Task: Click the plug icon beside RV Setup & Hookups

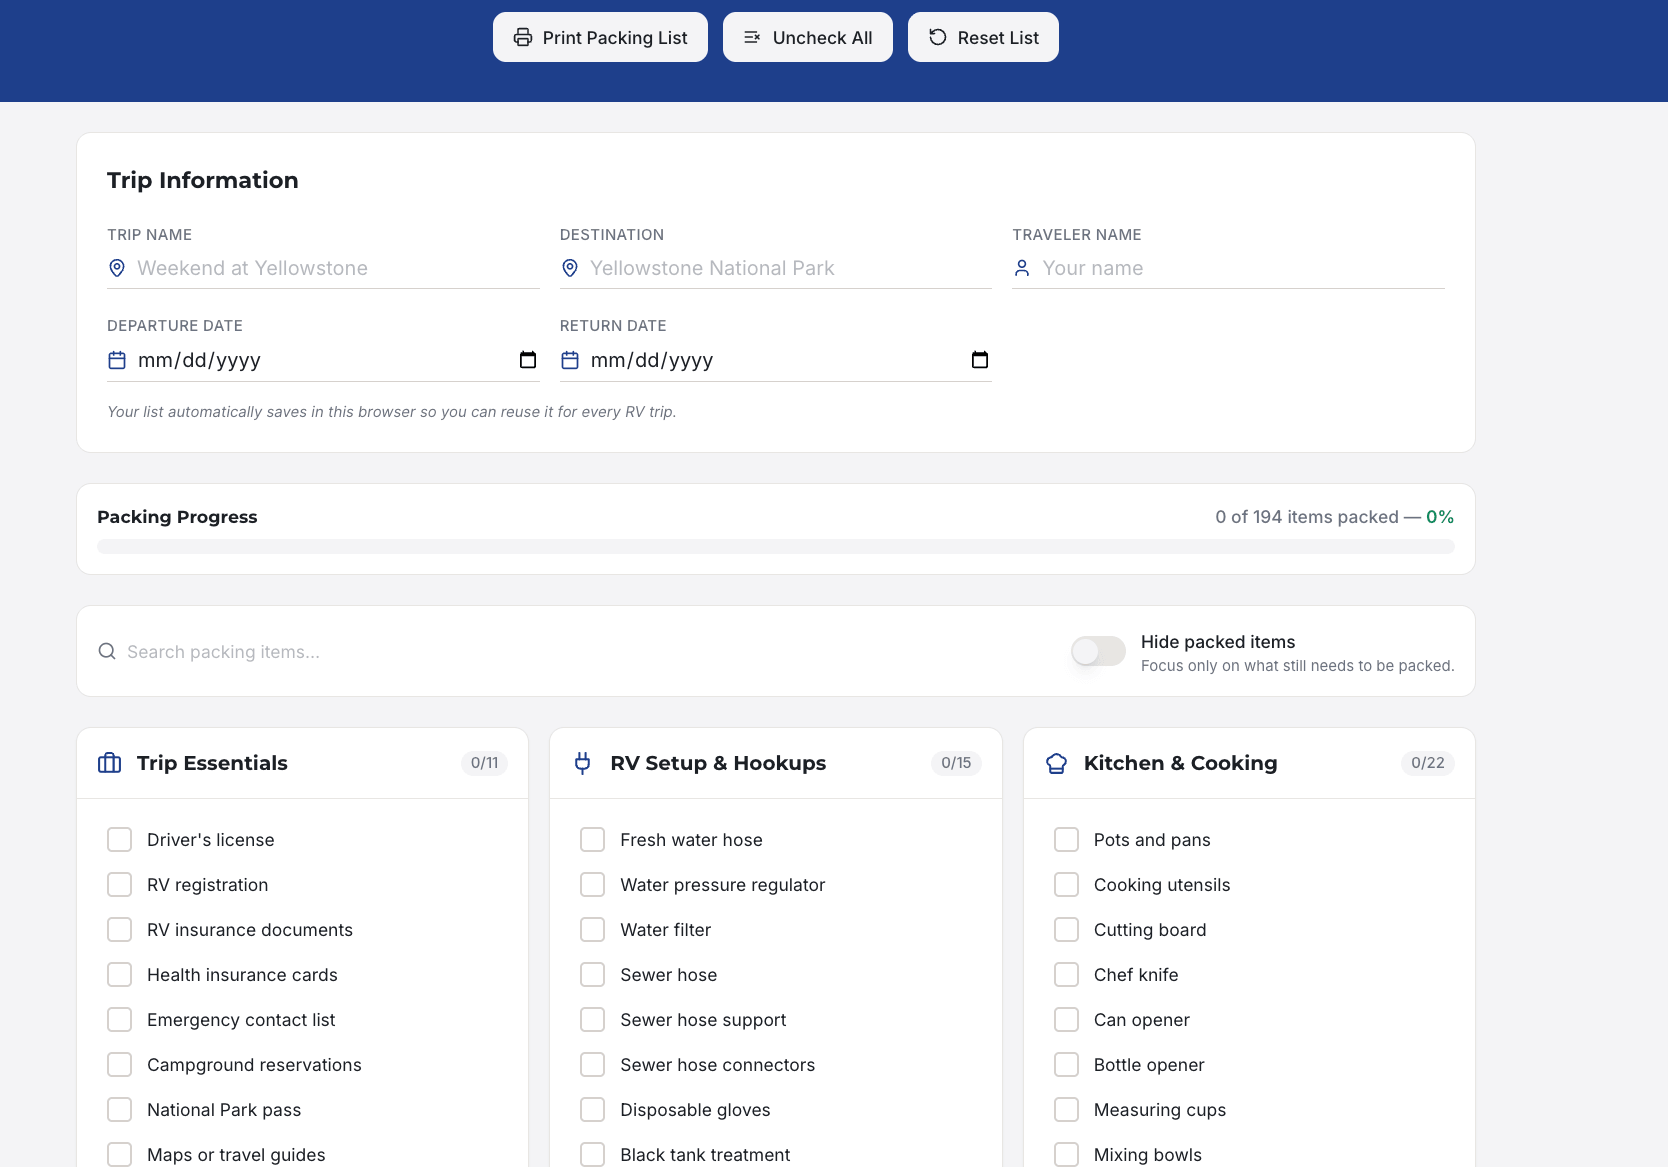Action: tap(583, 763)
